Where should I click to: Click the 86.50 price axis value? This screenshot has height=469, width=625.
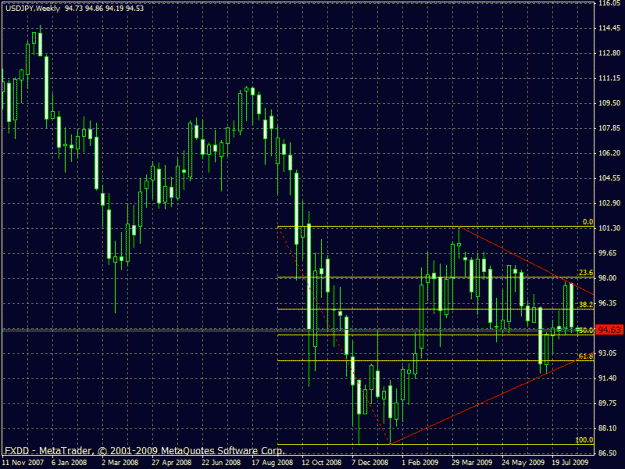[x=608, y=453]
